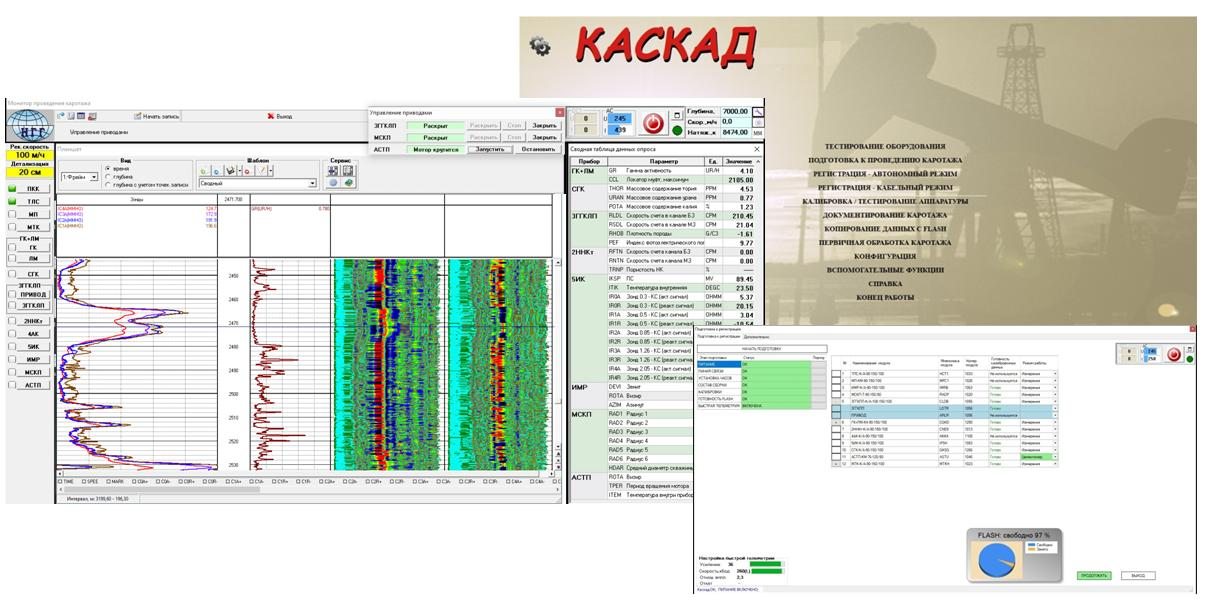Click the gear icon beside КАСКАД title
1209x608 pixels.
[x=540, y=45]
